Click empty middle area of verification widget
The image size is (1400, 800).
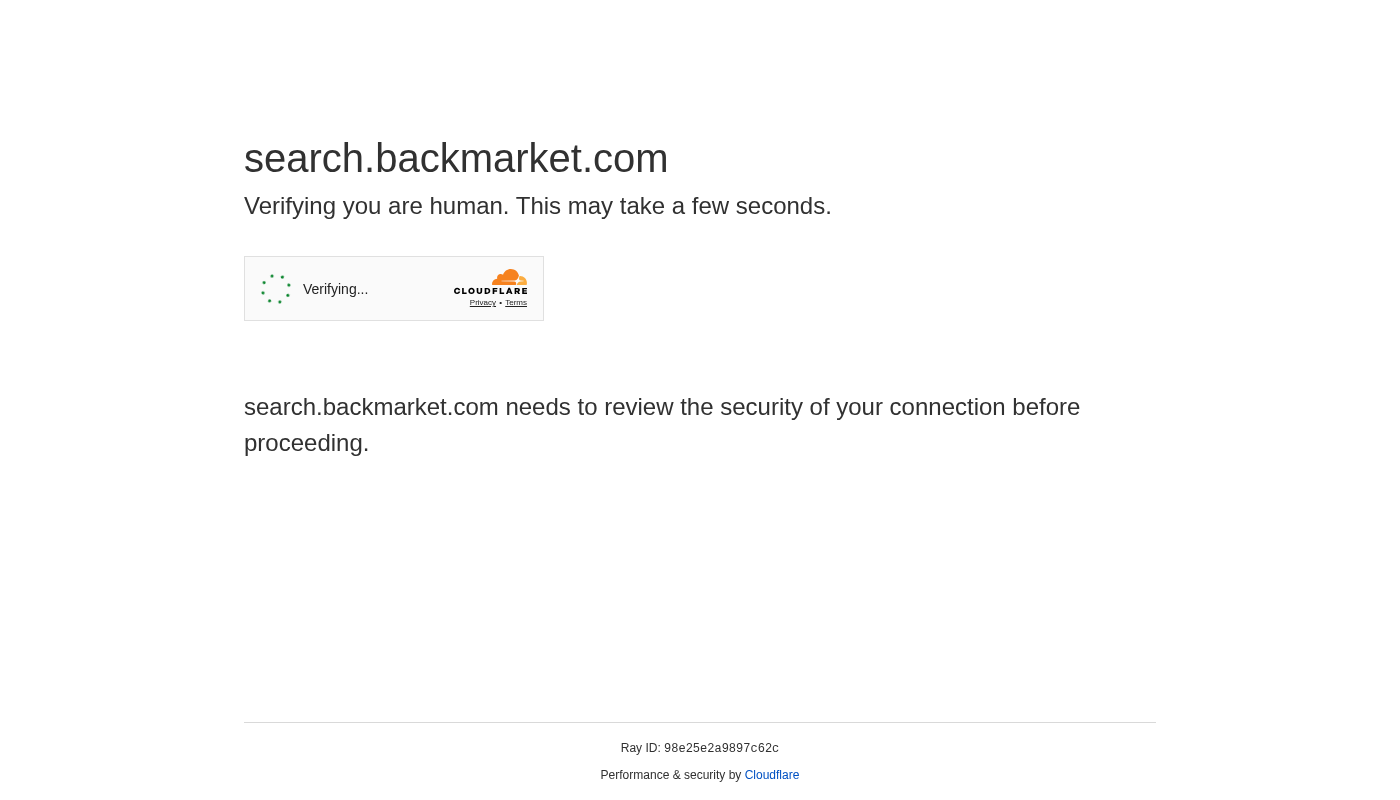click(x=410, y=289)
